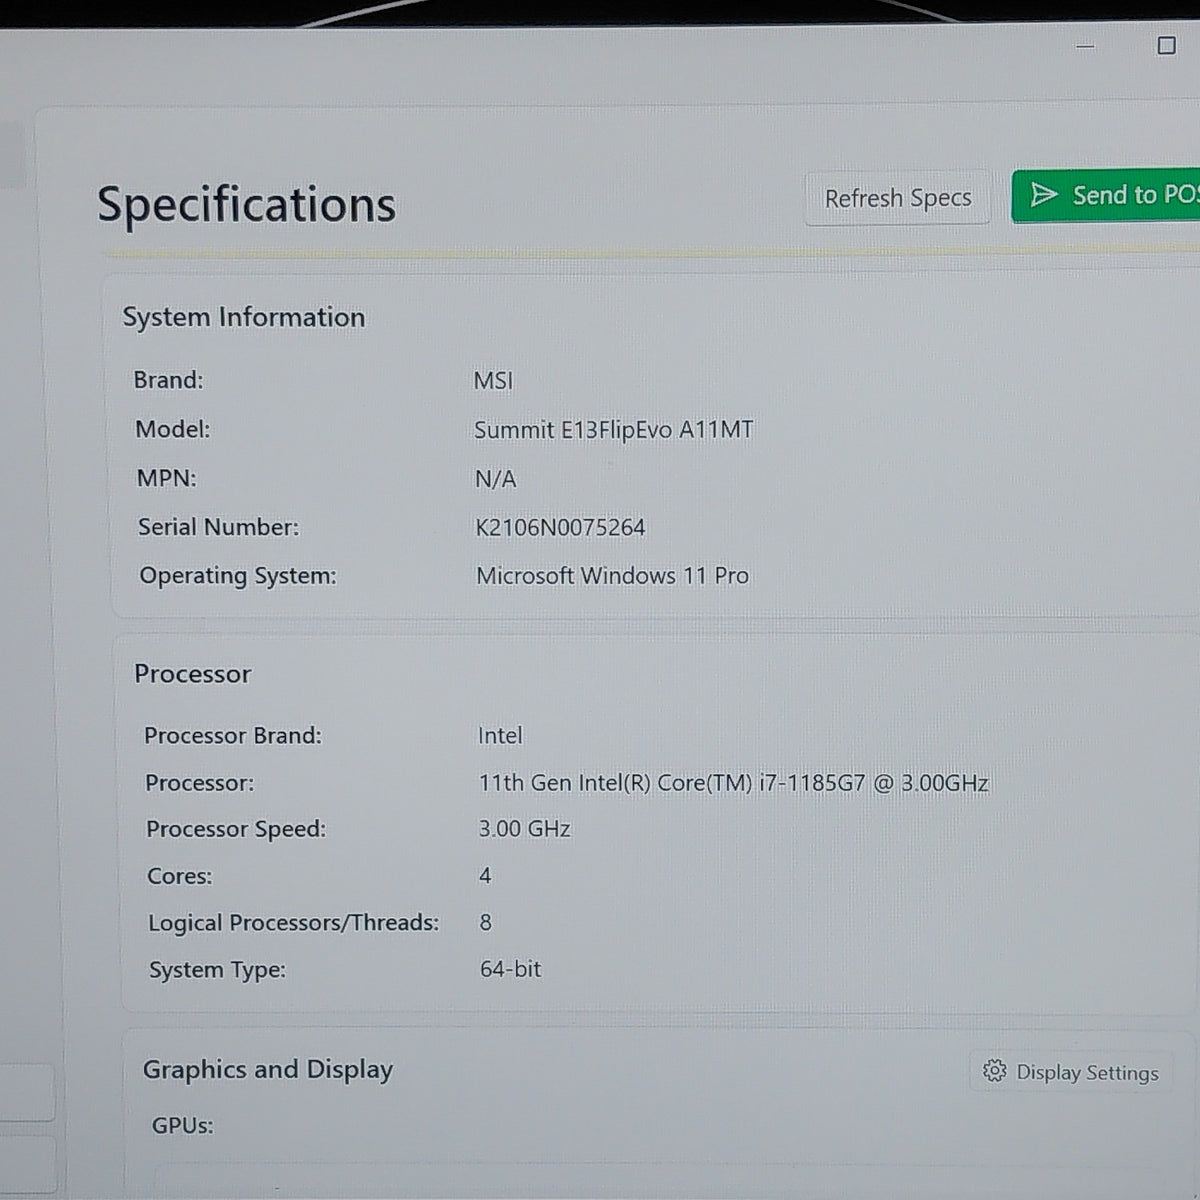Select the Graphics and Display section title
This screenshot has width=1200, height=1200.
(x=268, y=1070)
